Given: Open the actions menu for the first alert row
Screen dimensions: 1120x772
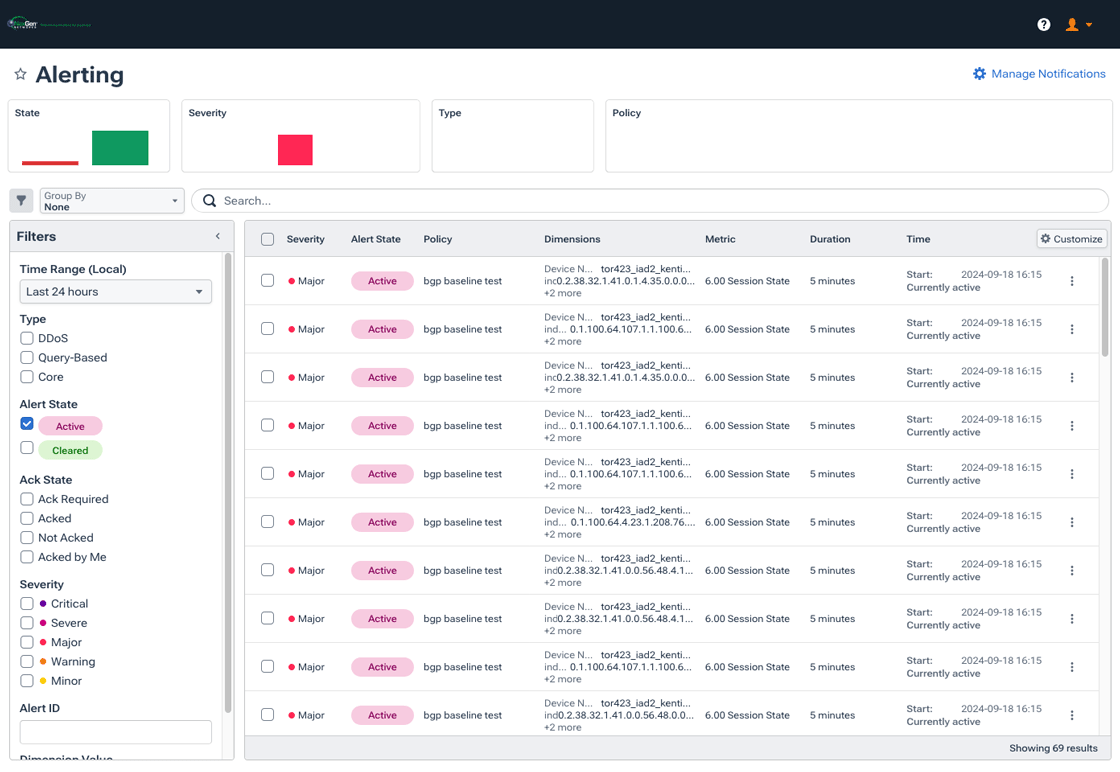Looking at the screenshot, I should [1072, 281].
